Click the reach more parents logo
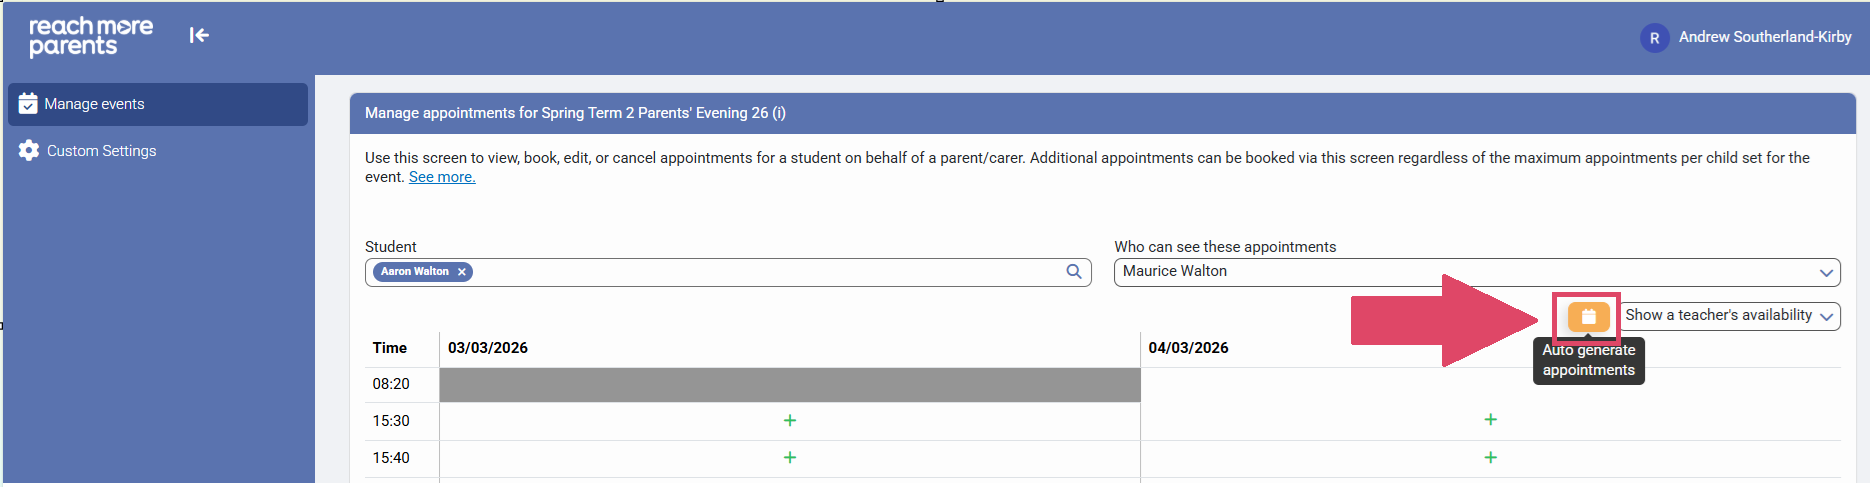This screenshot has width=1870, height=487. pyautogui.click(x=90, y=36)
